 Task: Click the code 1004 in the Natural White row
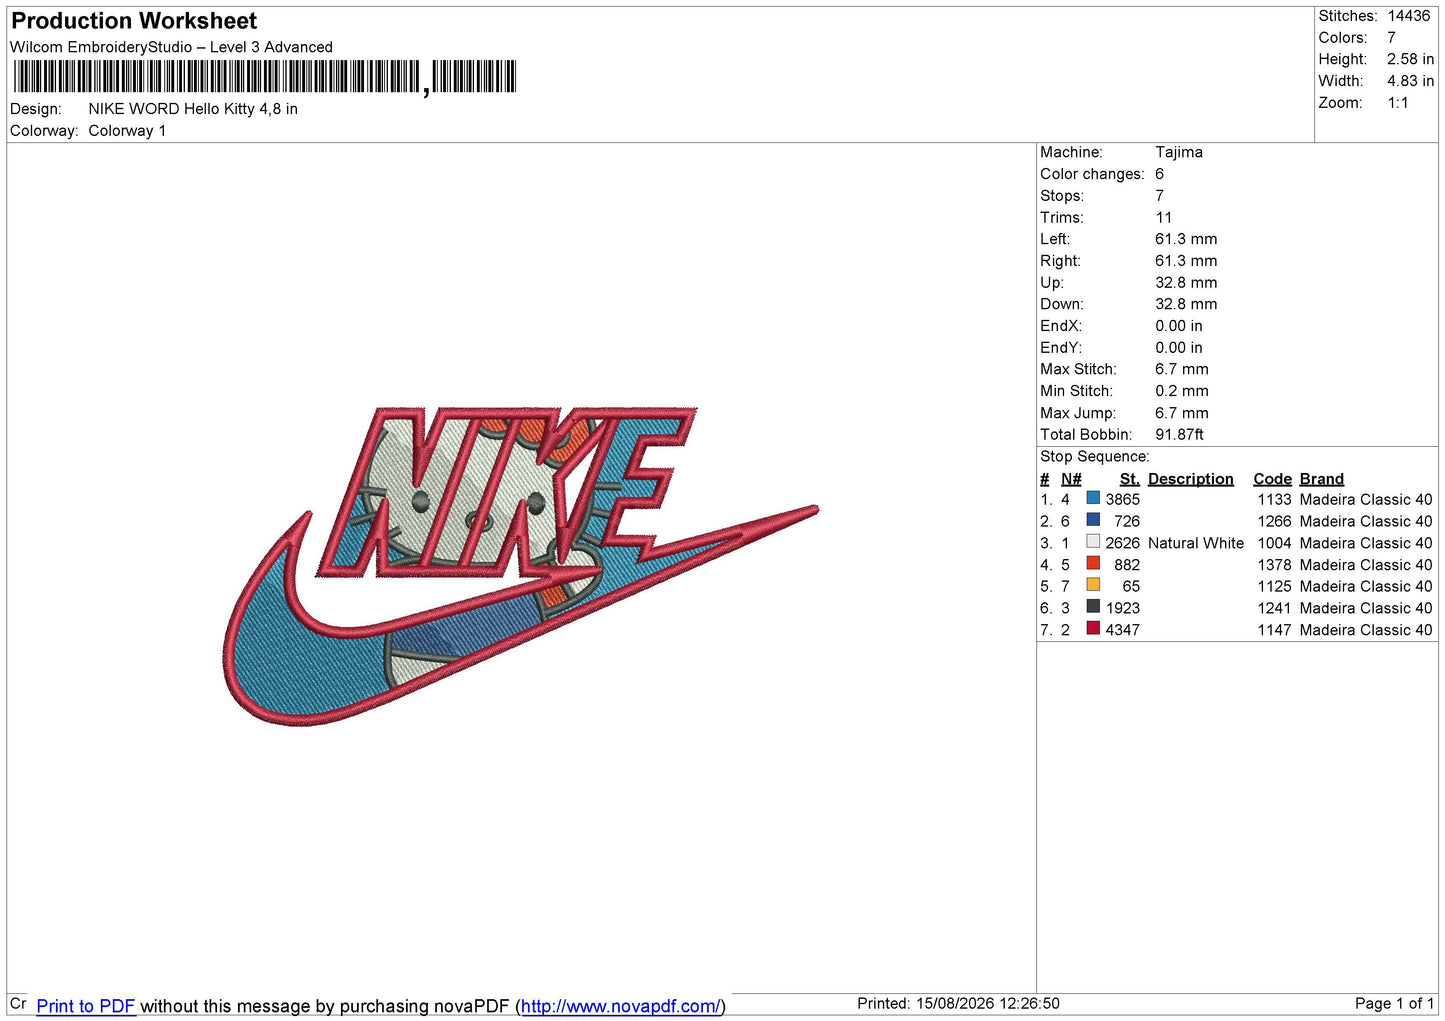coord(1274,543)
